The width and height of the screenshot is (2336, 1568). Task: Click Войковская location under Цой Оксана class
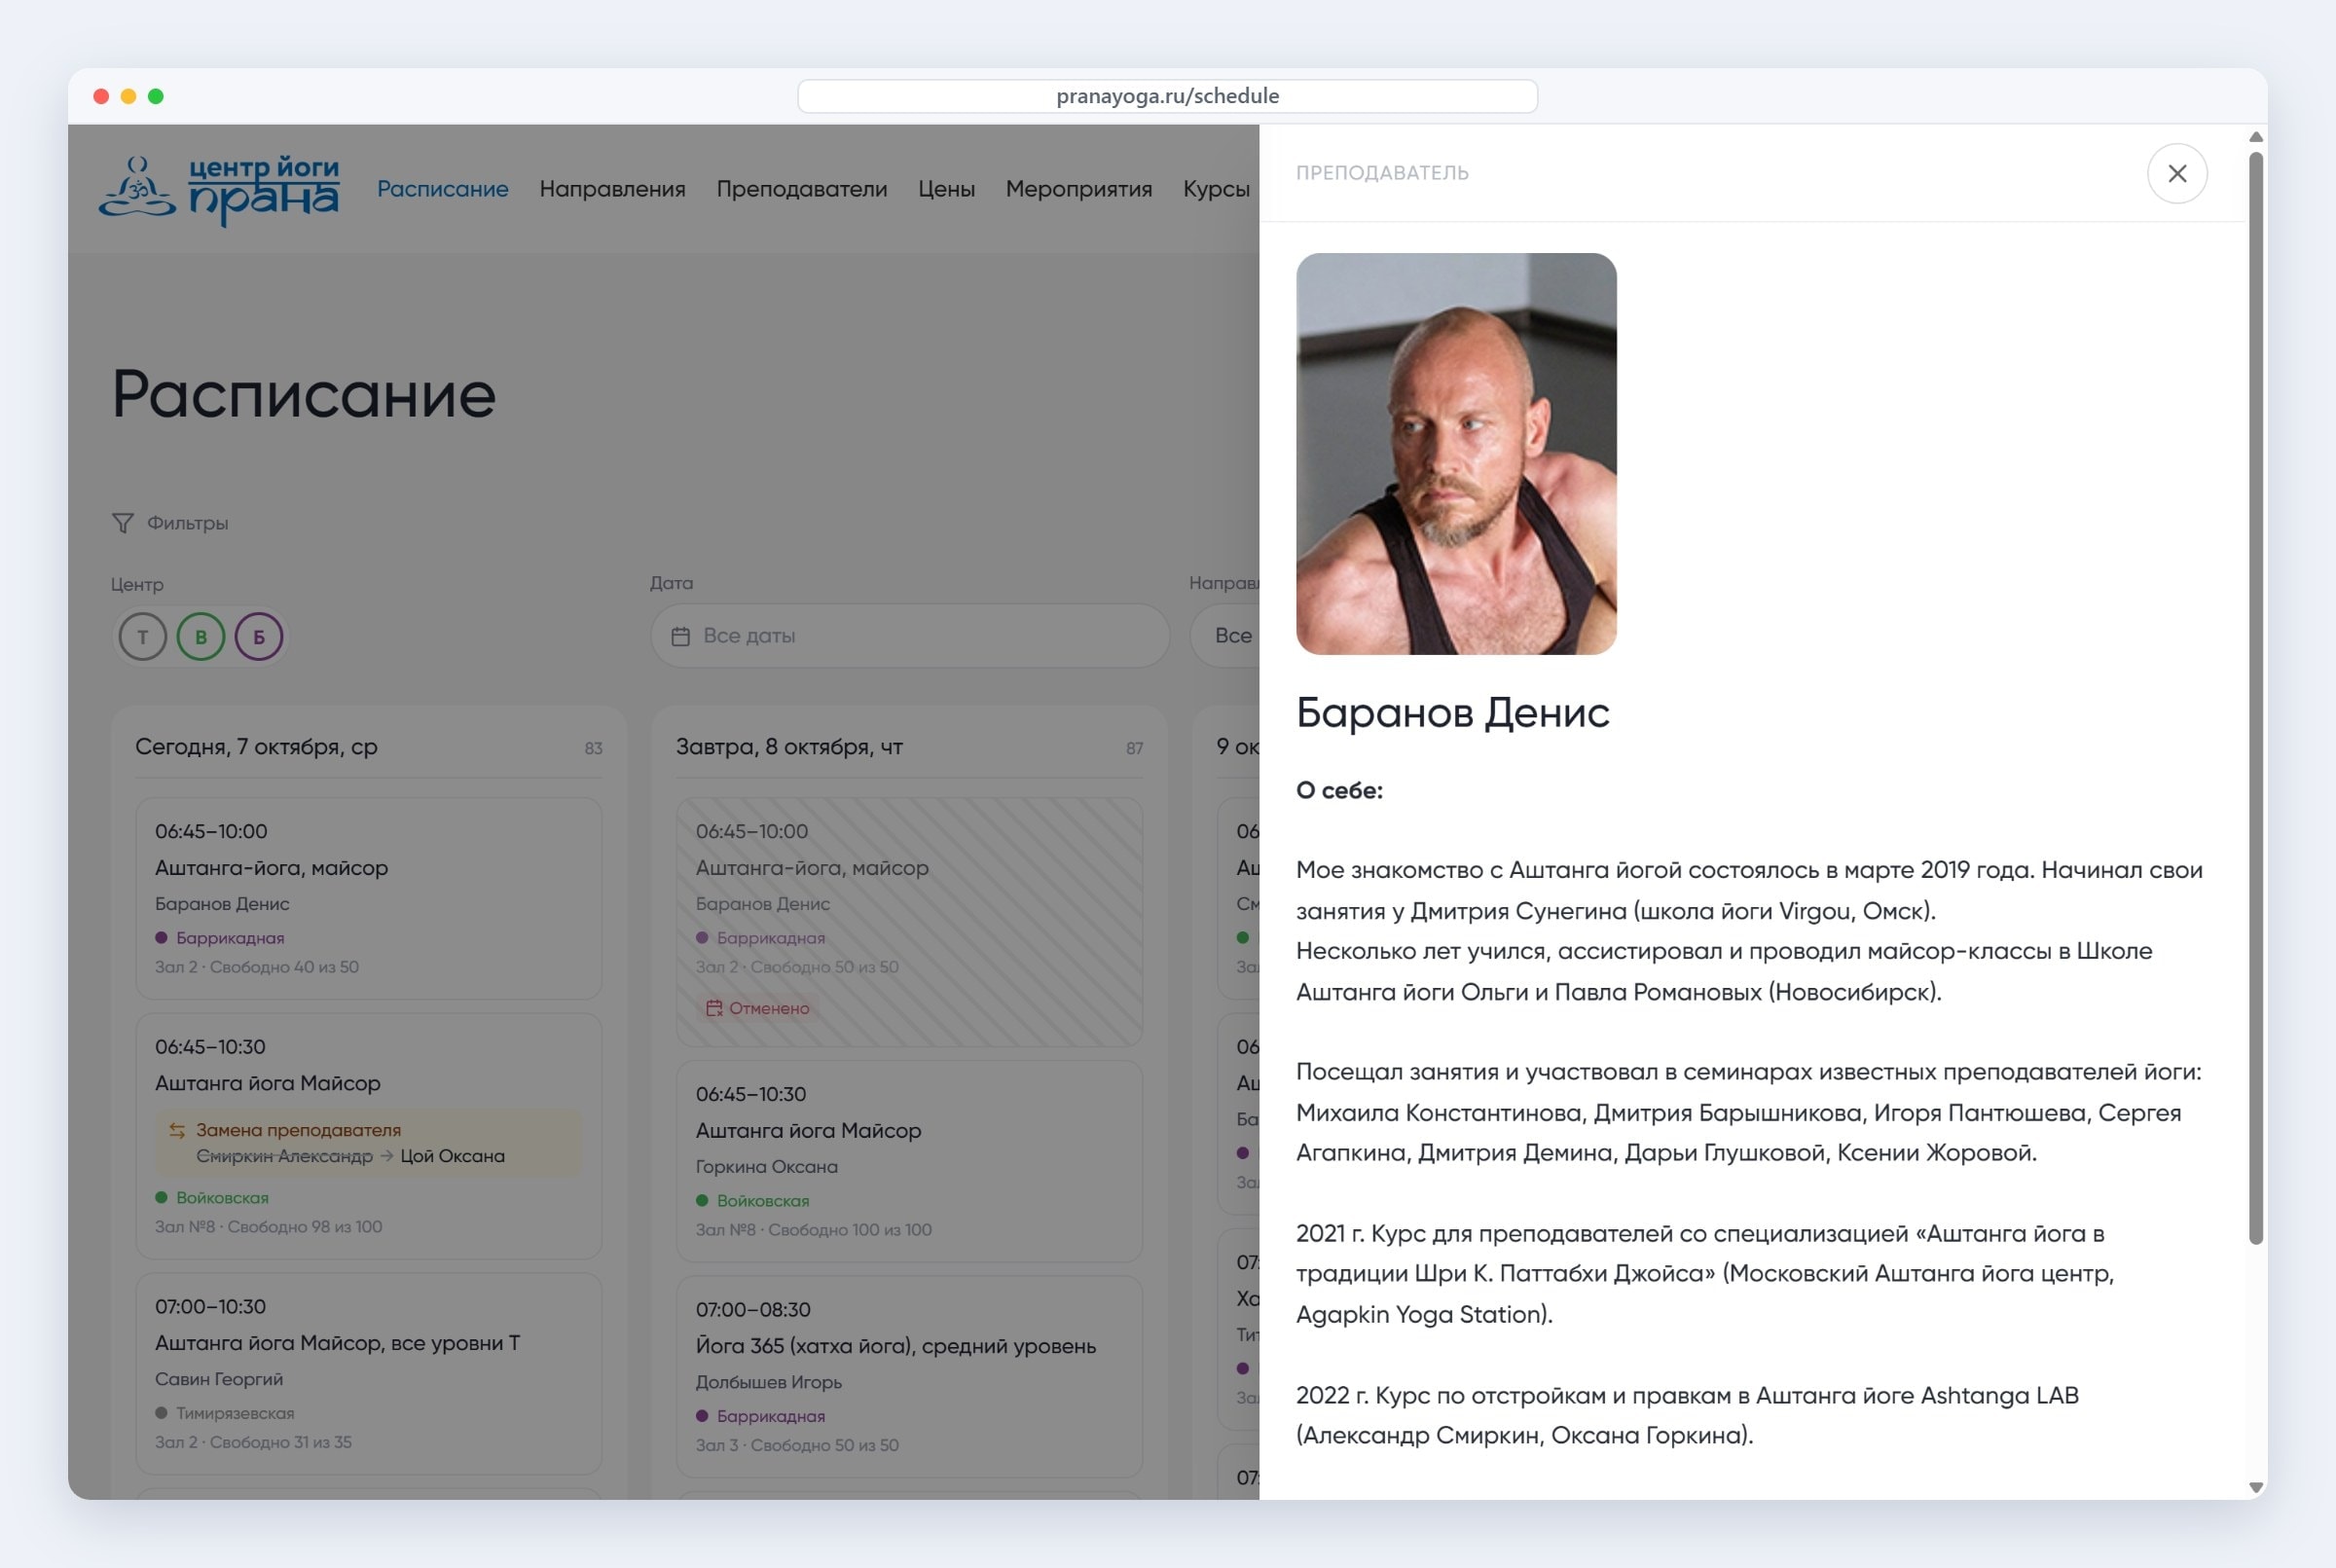(x=222, y=1198)
